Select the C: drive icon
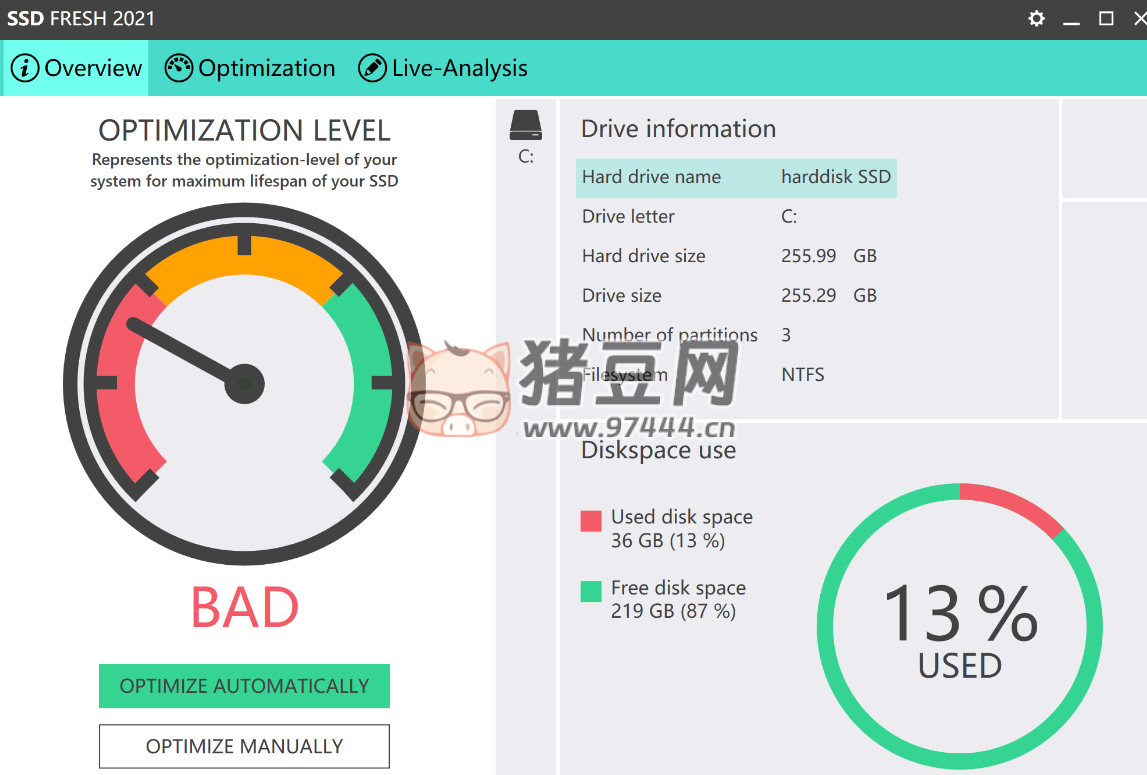 point(525,126)
